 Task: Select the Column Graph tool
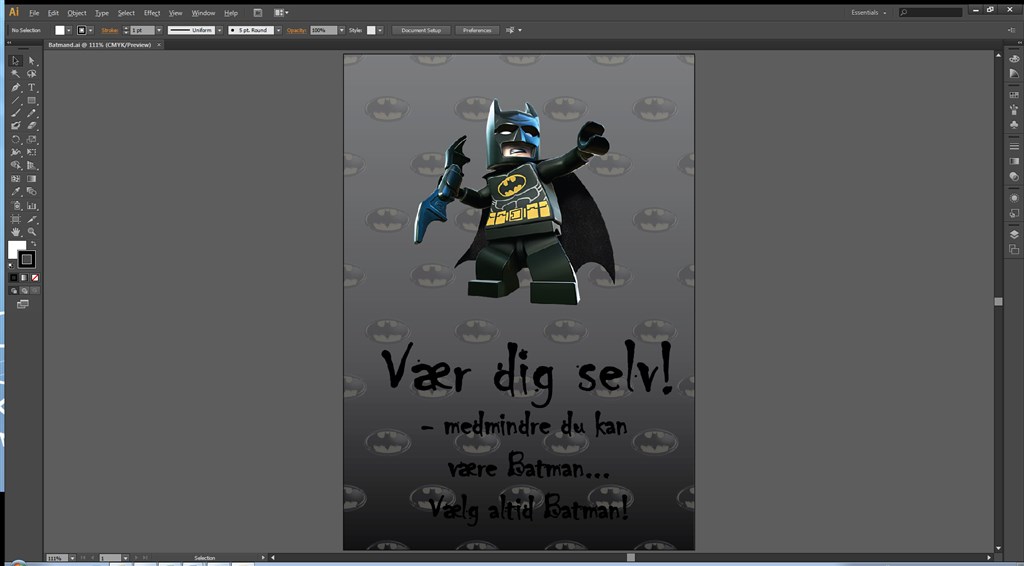tap(31, 206)
